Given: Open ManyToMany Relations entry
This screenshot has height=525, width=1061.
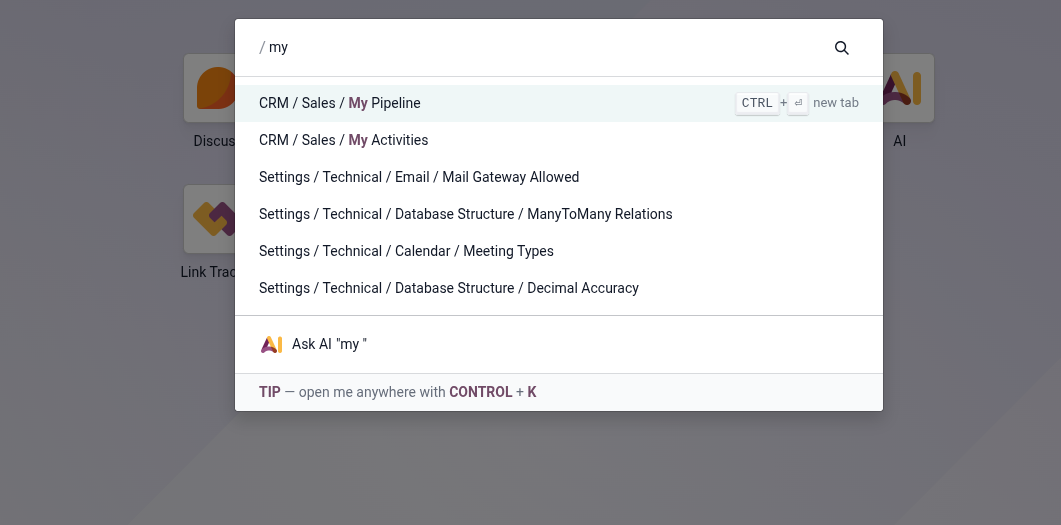Looking at the screenshot, I should 465,214.
